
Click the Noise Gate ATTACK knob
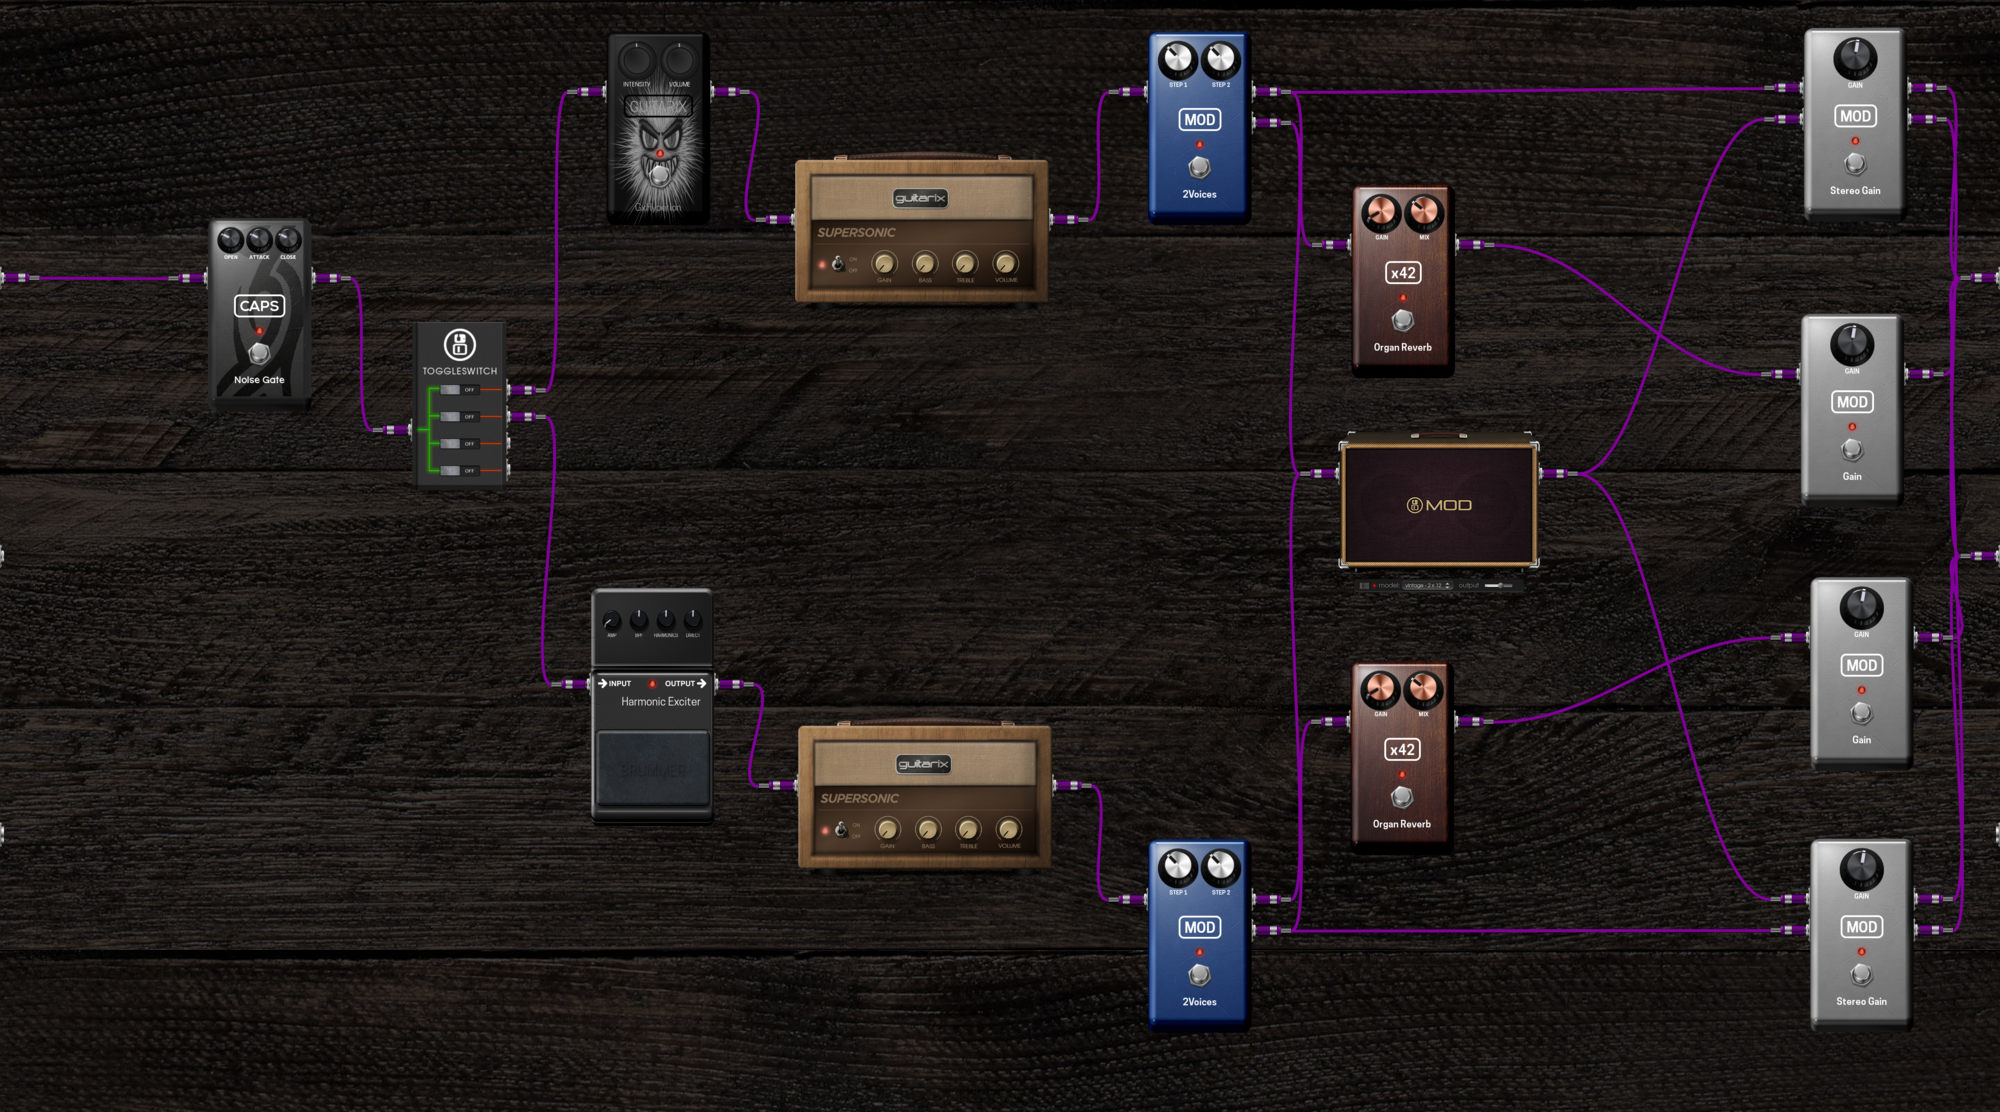pyautogui.click(x=259, y=240)
